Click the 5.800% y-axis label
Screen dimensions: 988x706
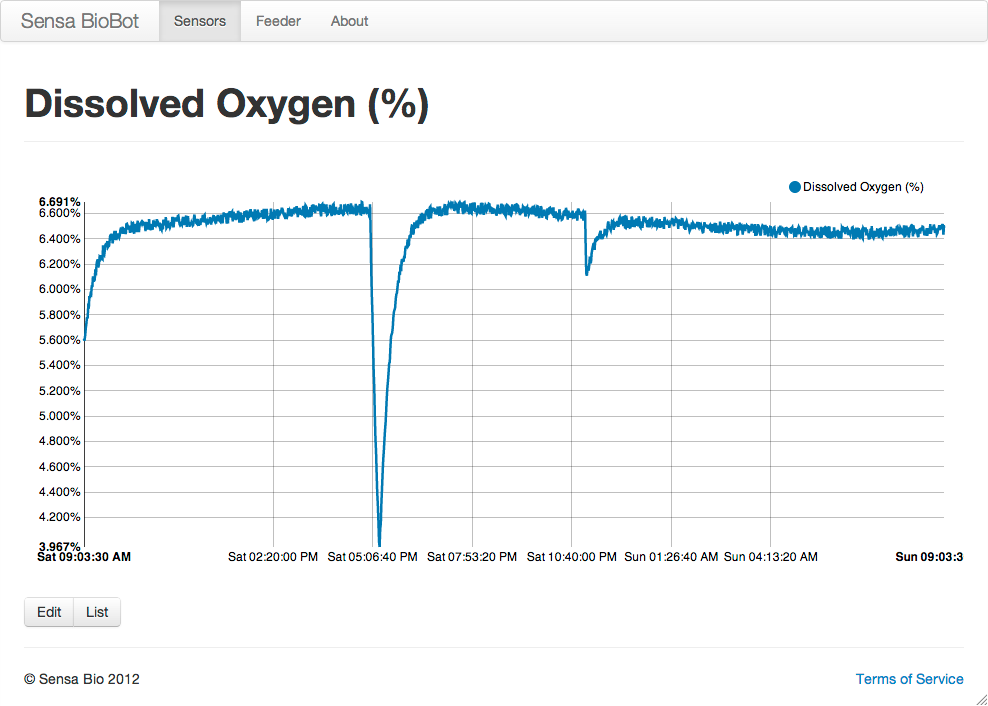60,315
